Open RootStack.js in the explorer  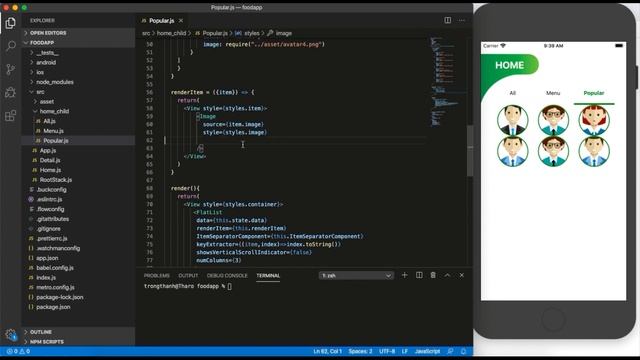(x=78, y=180)
